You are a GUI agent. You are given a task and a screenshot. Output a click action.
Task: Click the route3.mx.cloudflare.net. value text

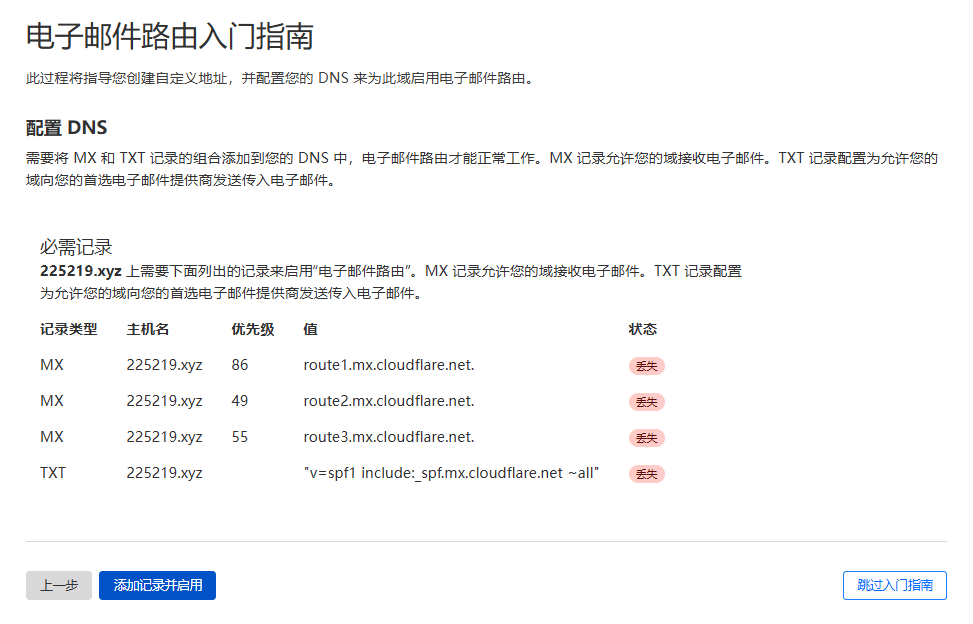[x=389, y=437]
